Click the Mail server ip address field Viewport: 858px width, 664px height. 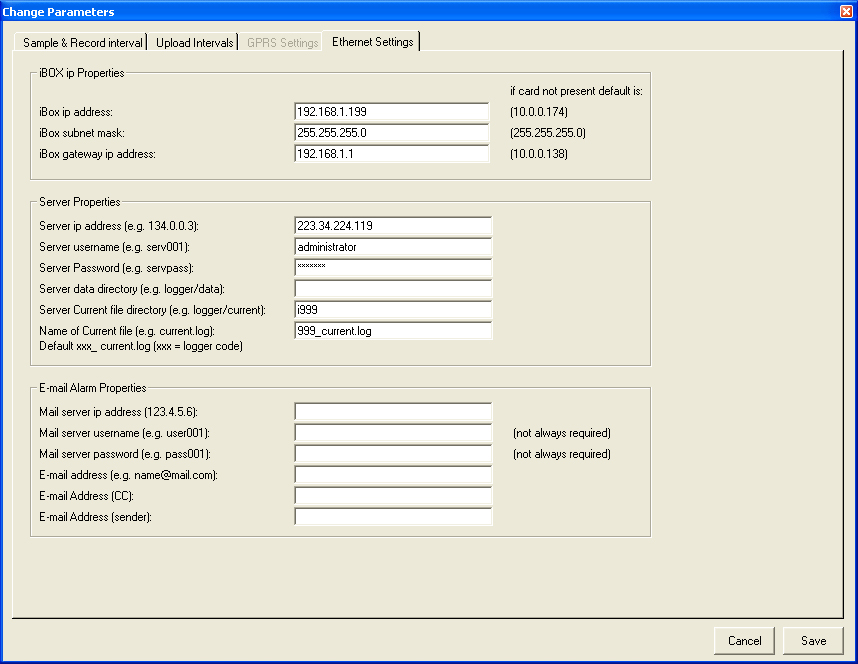393,412
